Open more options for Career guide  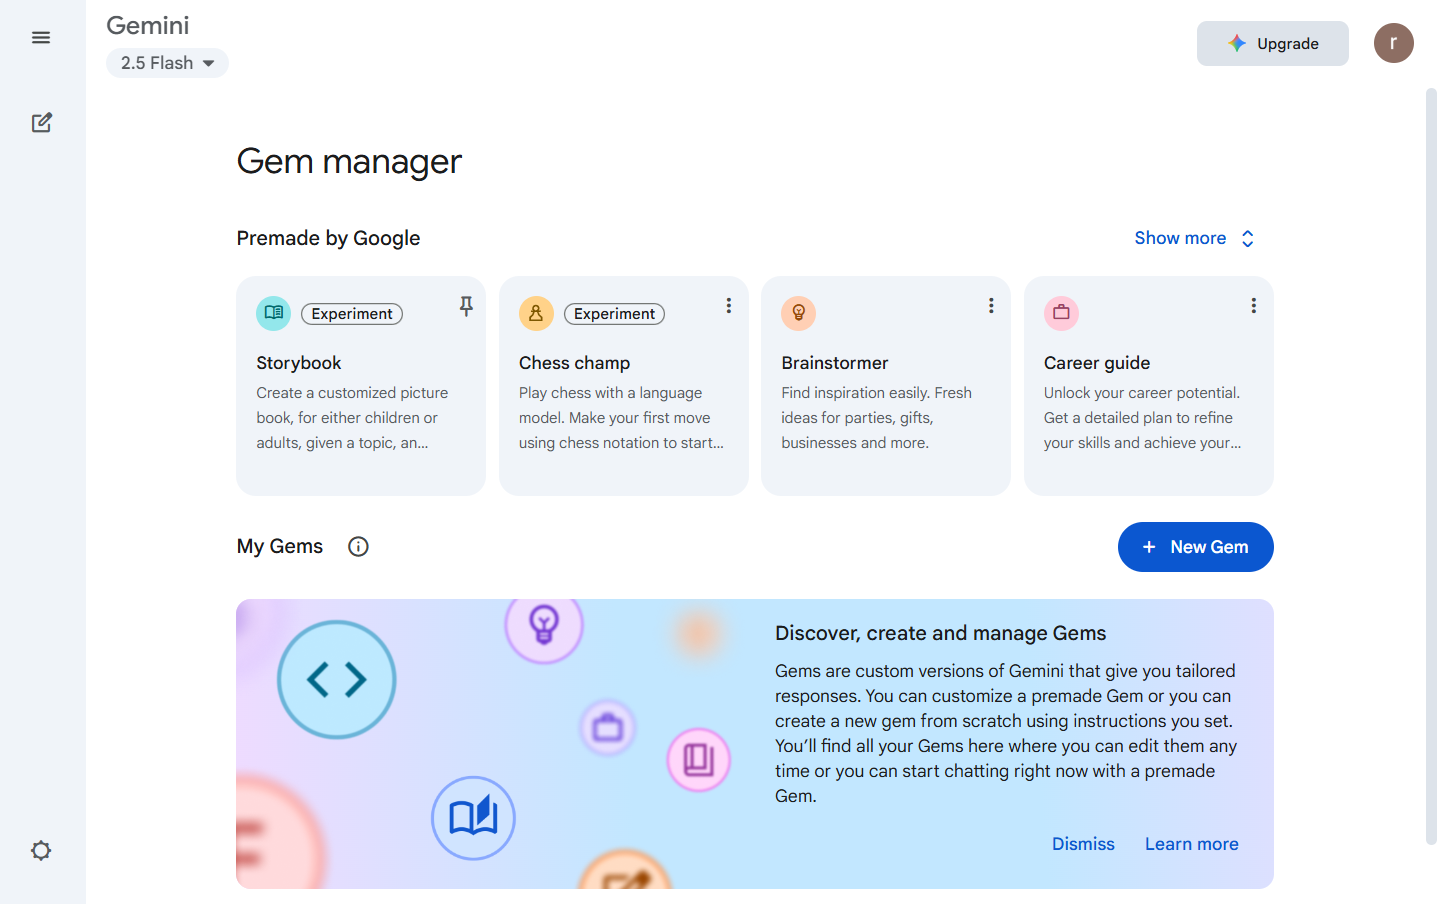pos(1253,306)
